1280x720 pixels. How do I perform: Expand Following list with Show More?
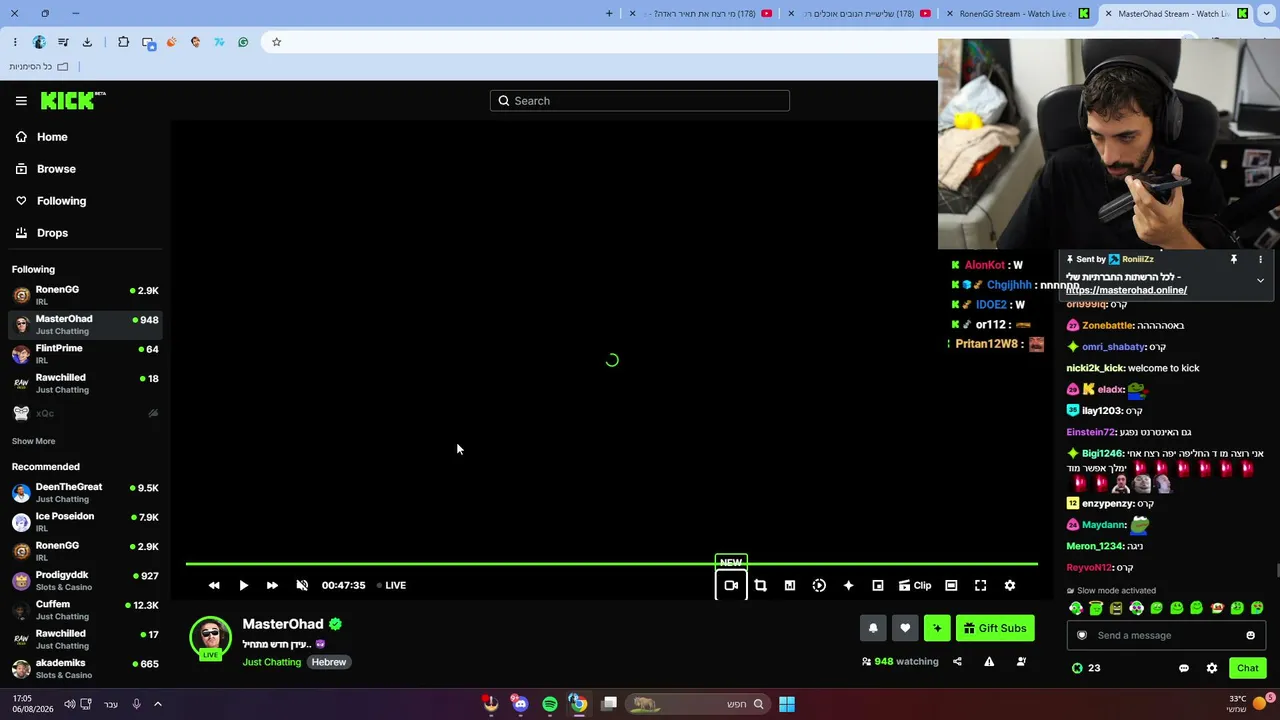(x=33, y=441)
